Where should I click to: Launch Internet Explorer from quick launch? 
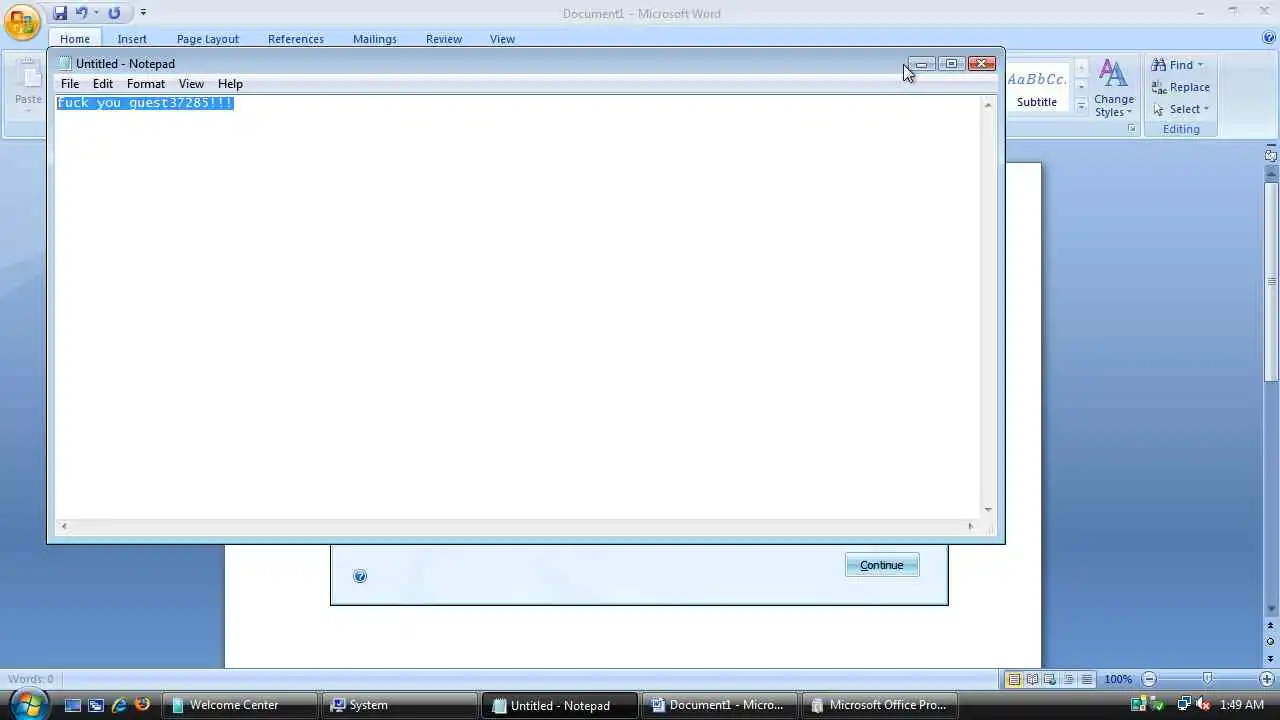tap(119, 705)
